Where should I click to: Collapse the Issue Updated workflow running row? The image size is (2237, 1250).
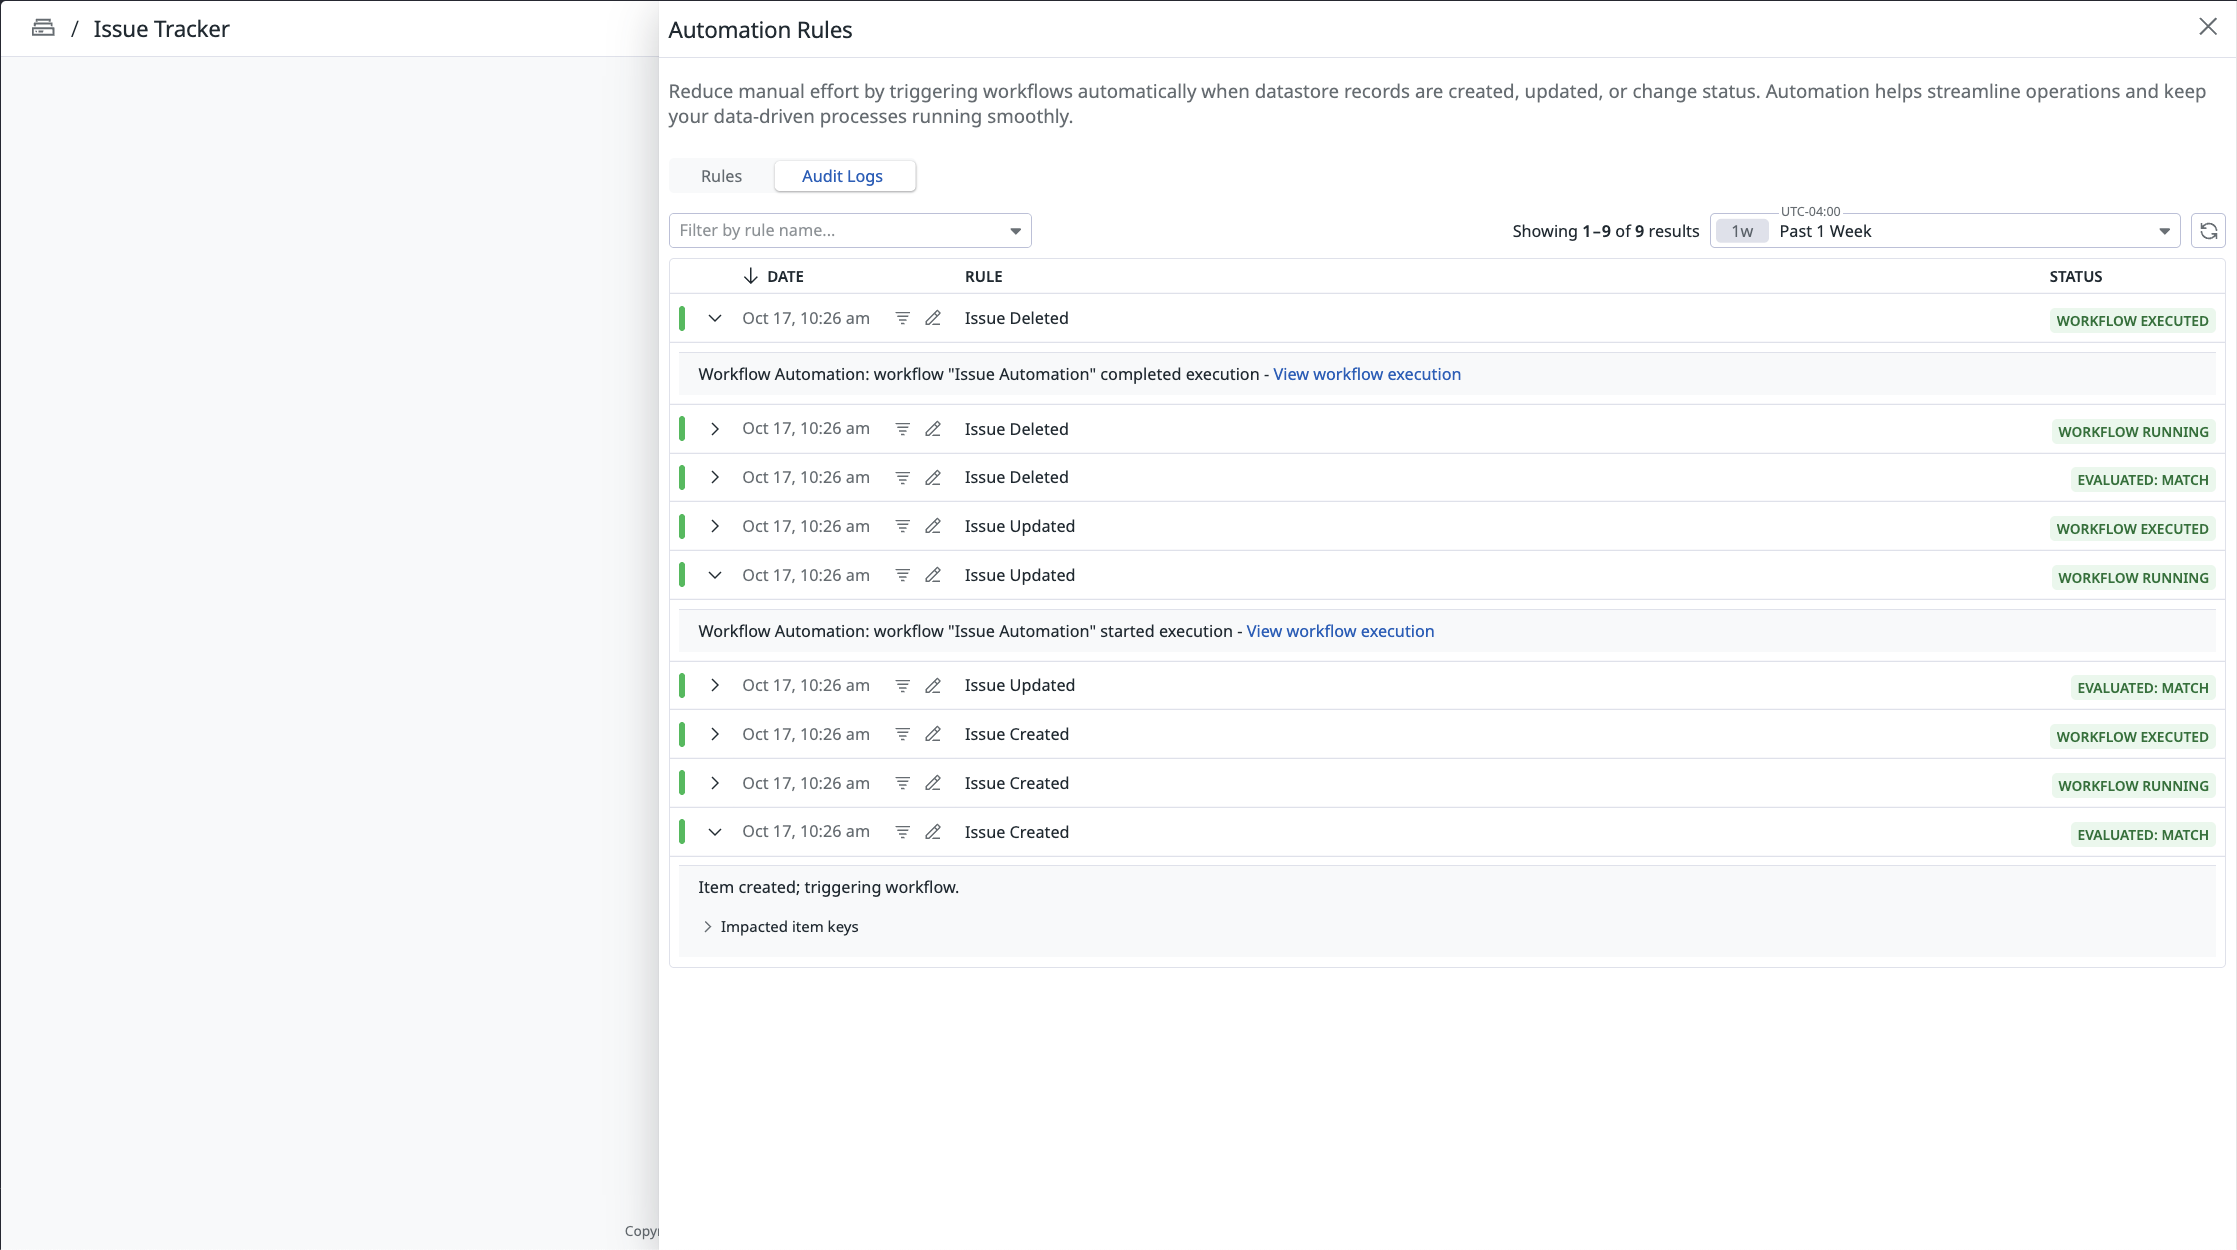point(715,575)
